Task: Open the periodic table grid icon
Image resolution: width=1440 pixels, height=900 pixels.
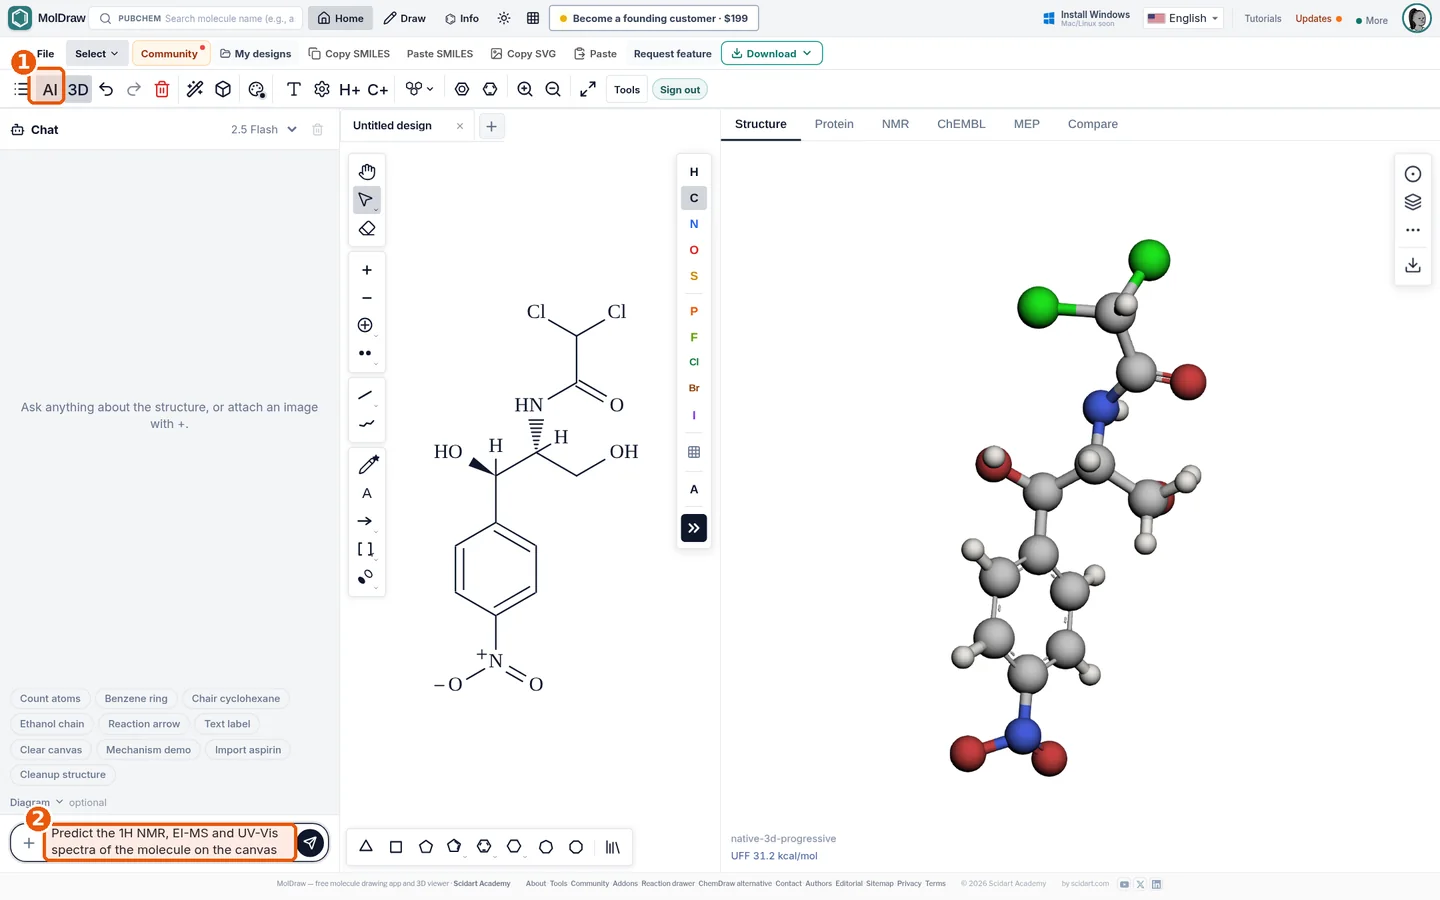Action: (x=694, y=452)
